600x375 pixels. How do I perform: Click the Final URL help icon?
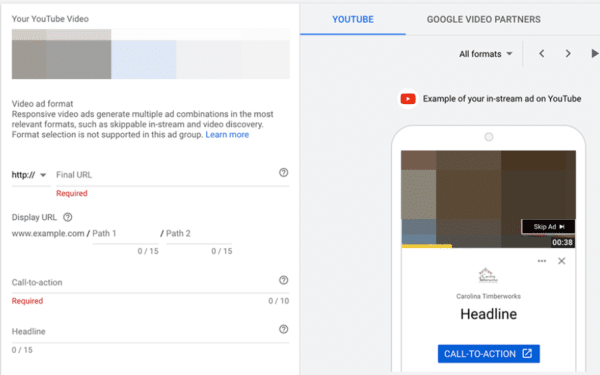283,173
